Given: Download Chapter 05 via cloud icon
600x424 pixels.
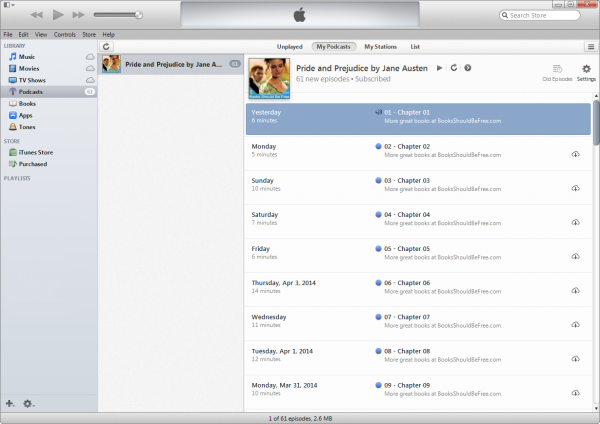Looking at the screenshot, I should point(576,256).
